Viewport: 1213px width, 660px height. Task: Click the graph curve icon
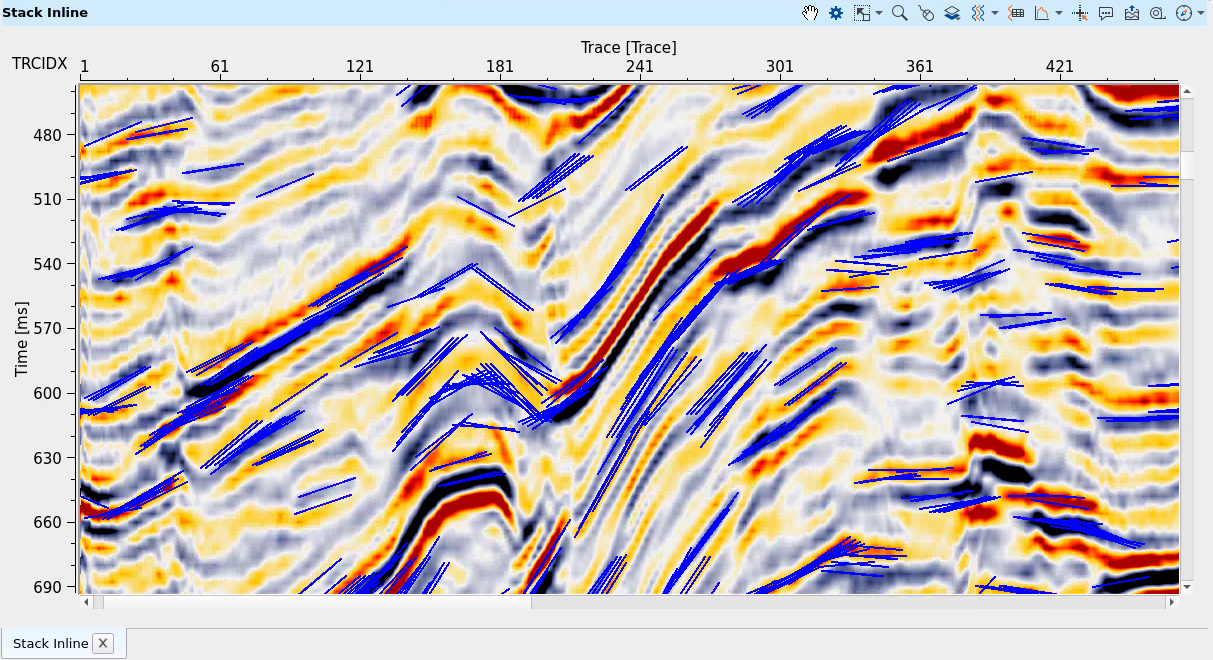coord(1041,13)
